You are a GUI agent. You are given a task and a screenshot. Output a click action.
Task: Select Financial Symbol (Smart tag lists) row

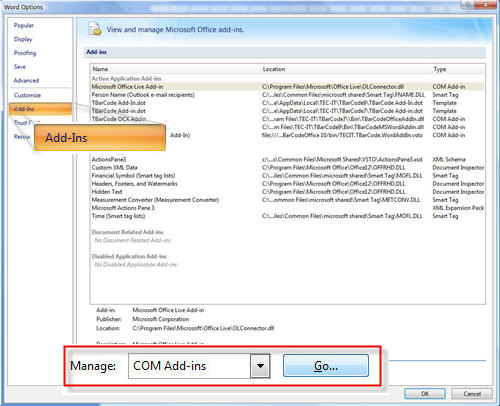click(287, 176)
